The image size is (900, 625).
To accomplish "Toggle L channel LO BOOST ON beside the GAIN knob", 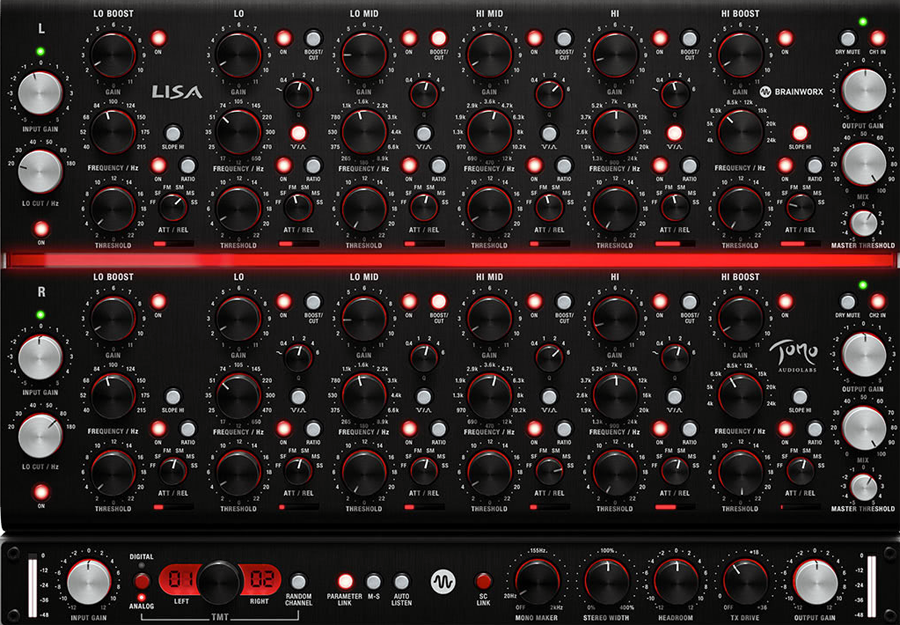I will point(158,38).
